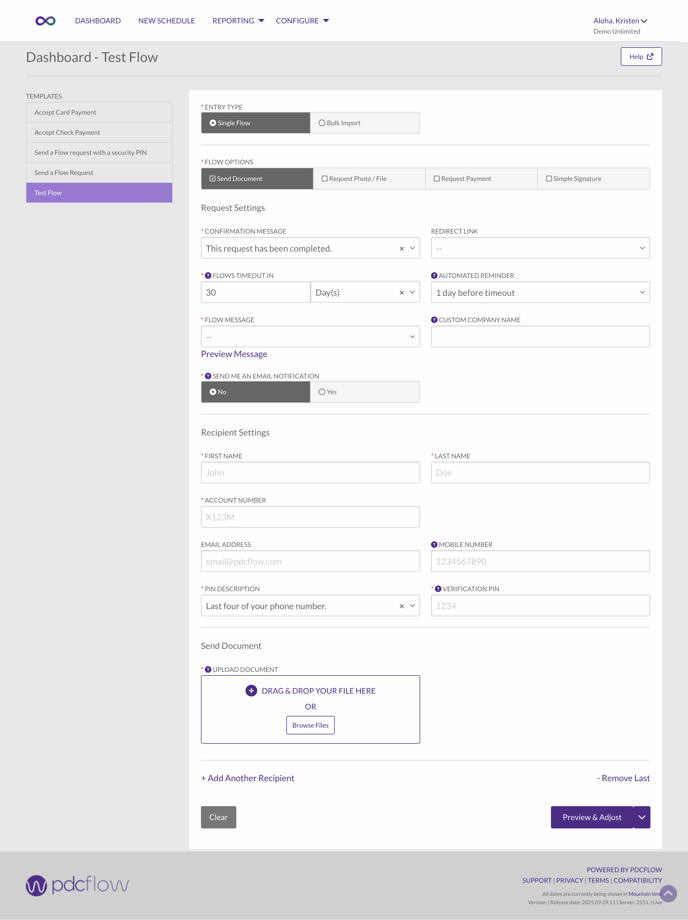The image size is (688, 920).
Task: Click the plus icon in upload area
Action: click(x=251, y=691)
